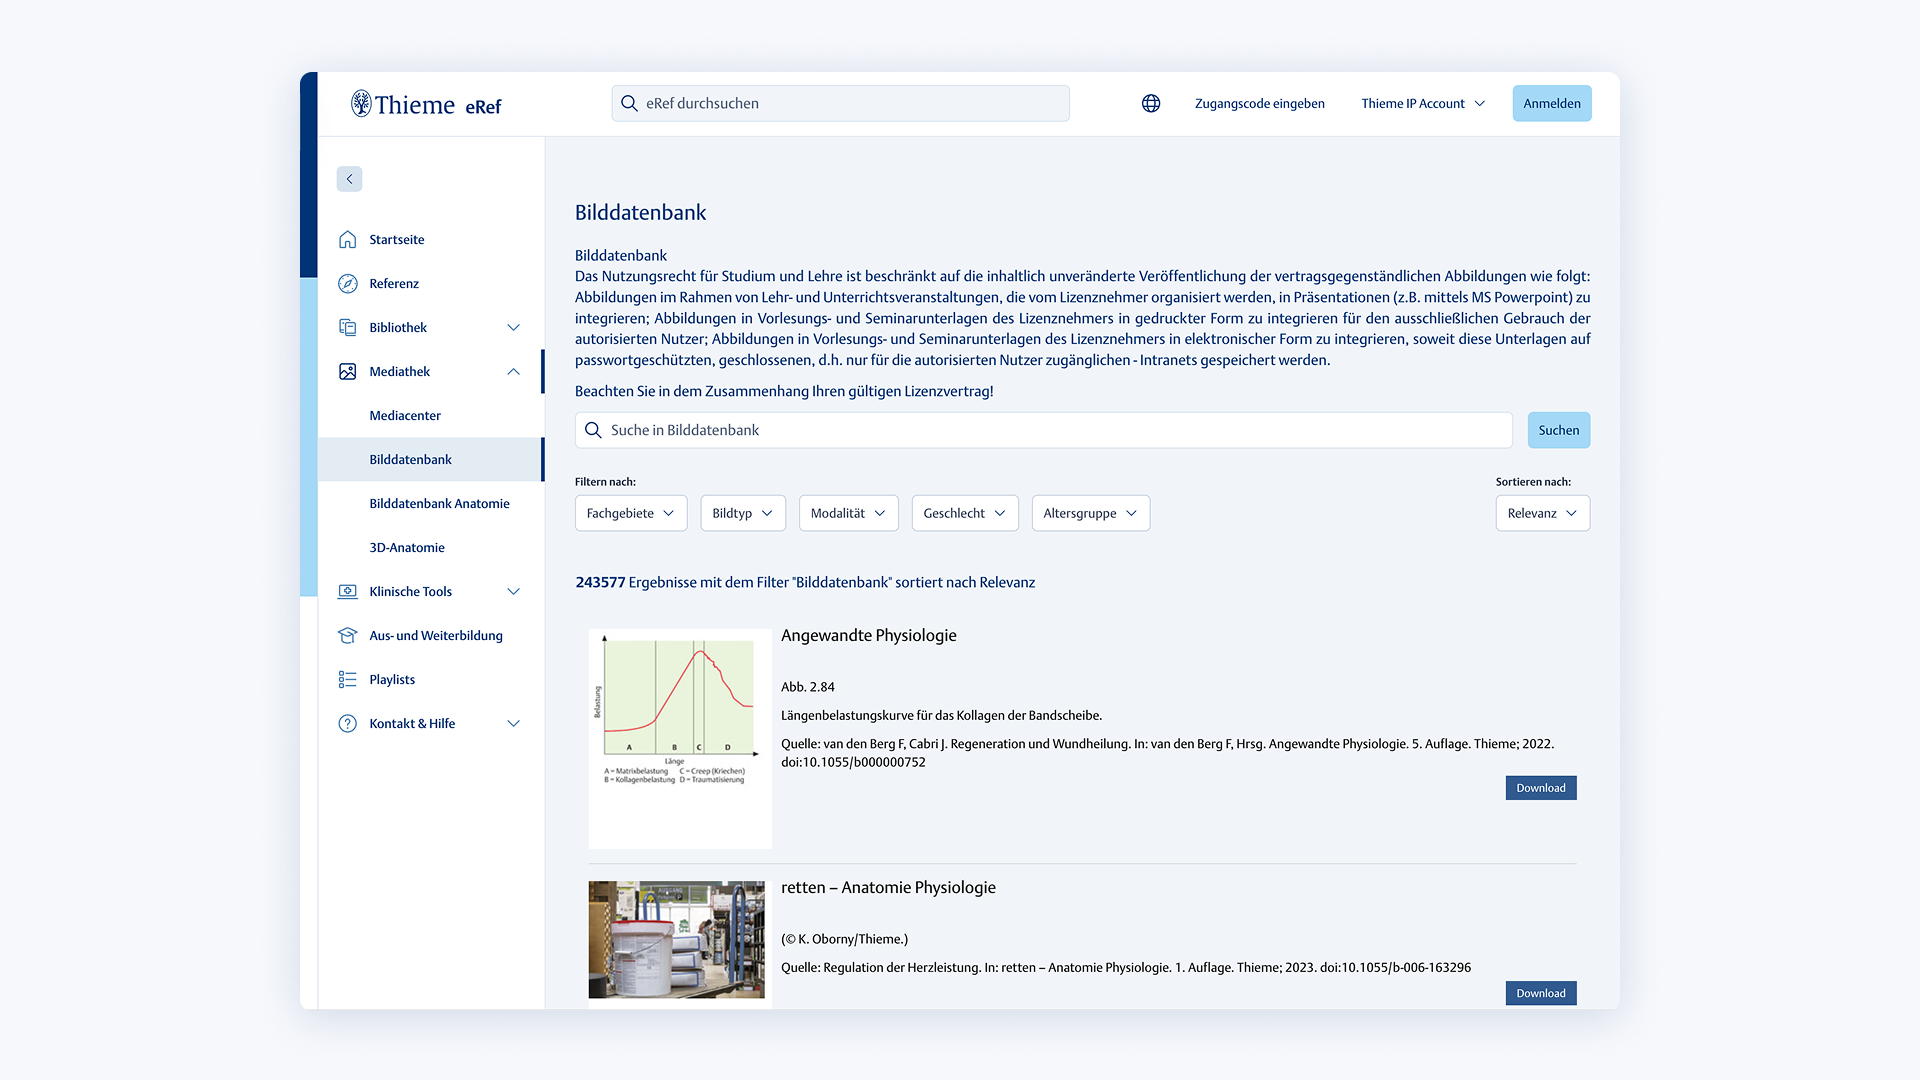
Task: Collapse the Mediathek menu chevron
Action: [x=513, y=371]
